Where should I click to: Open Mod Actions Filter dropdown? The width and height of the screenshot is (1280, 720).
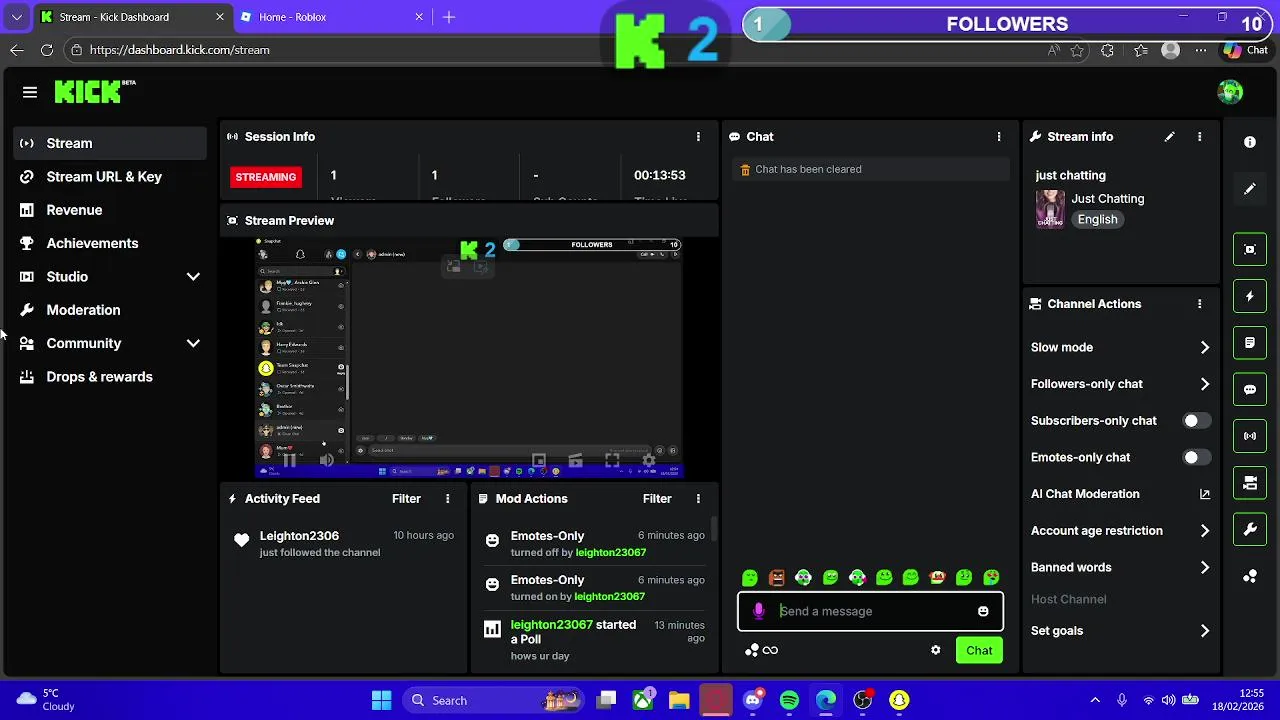point(657,499)
